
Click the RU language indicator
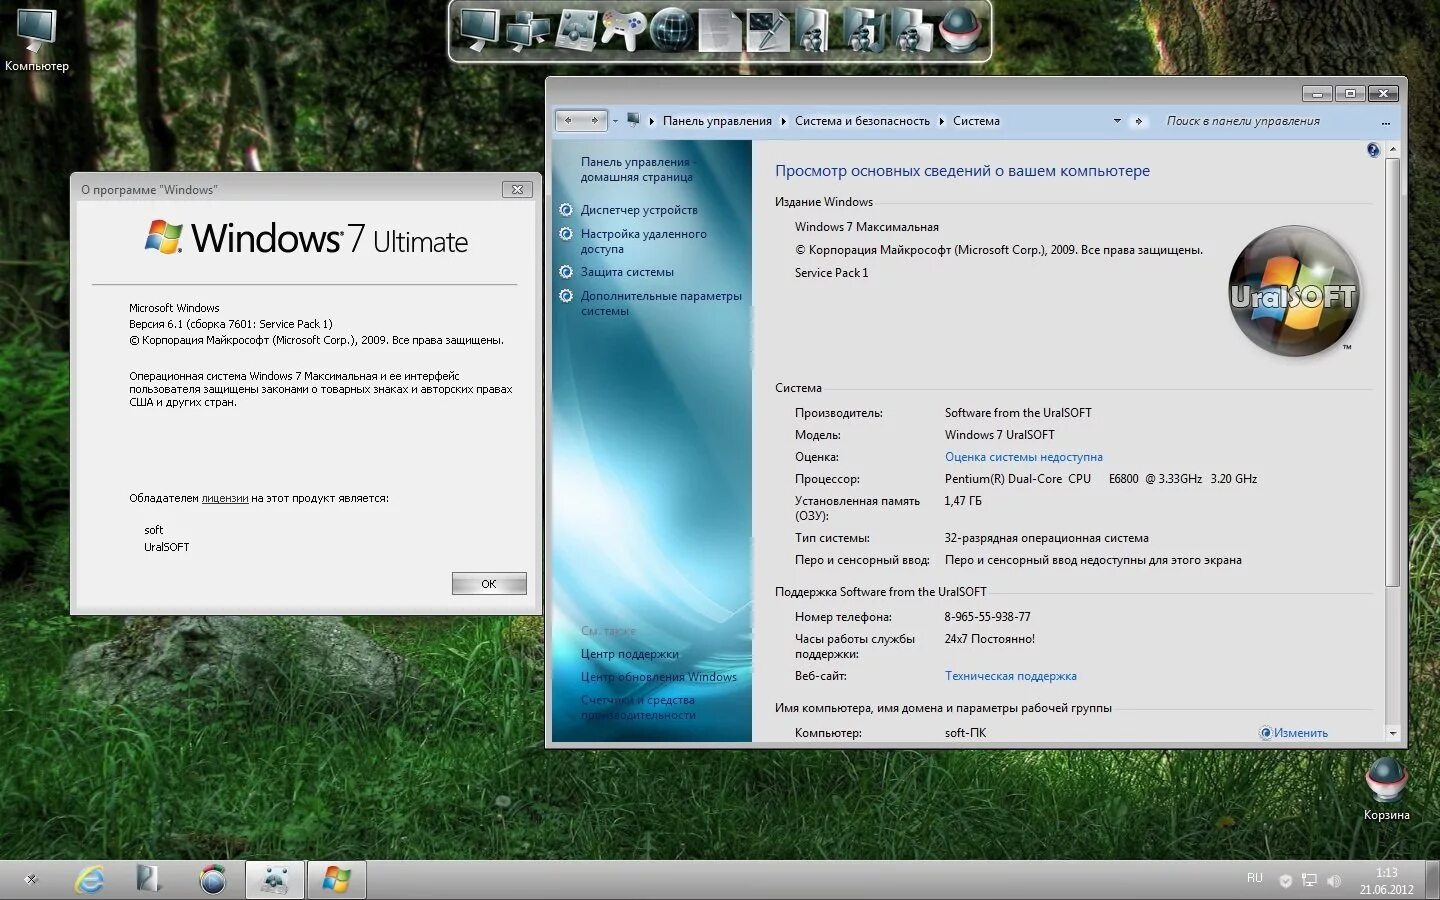(x=1255, y=878)
